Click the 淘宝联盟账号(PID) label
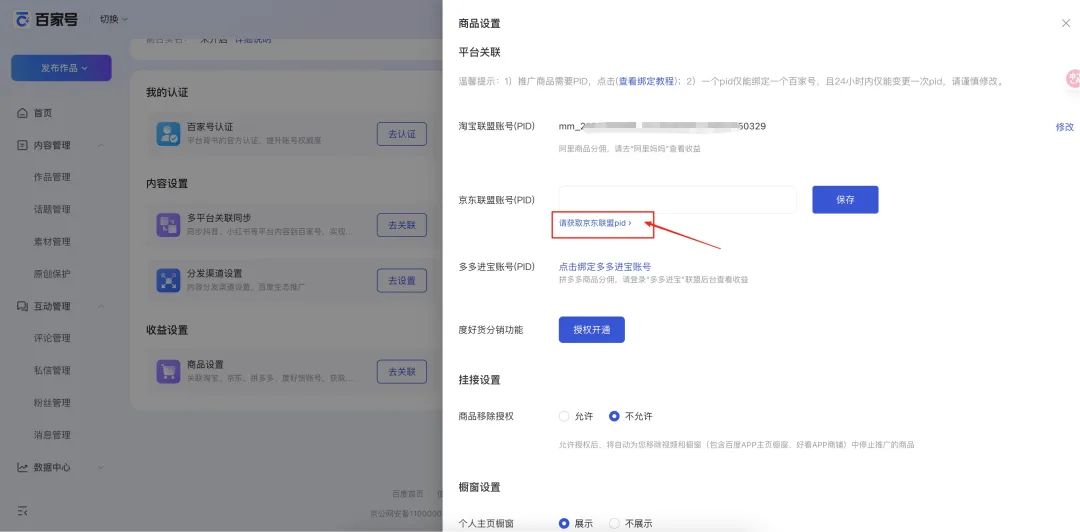The image size is (1080, 532). pyautogui.click(x=497, y=126)
